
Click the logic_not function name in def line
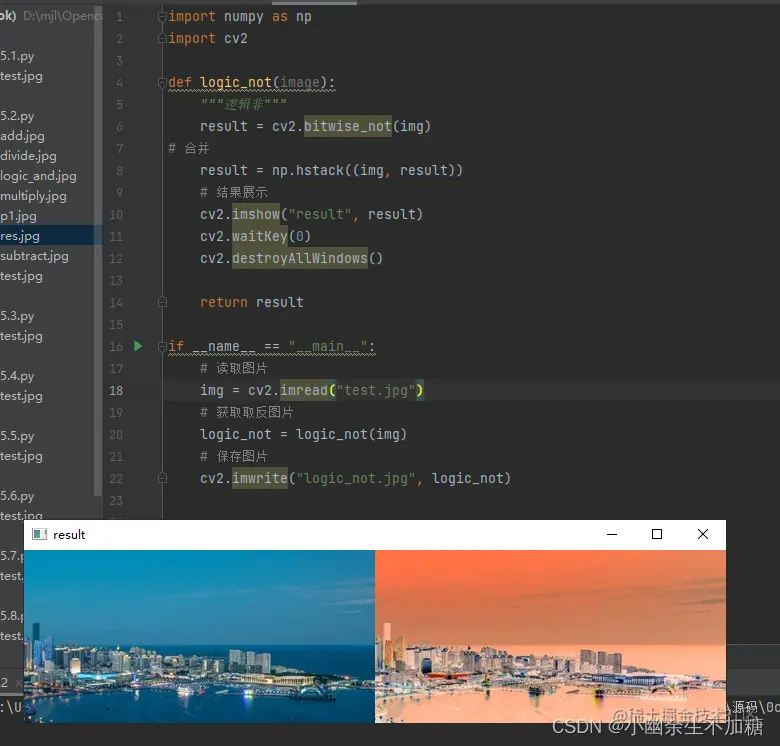(236, 82)
